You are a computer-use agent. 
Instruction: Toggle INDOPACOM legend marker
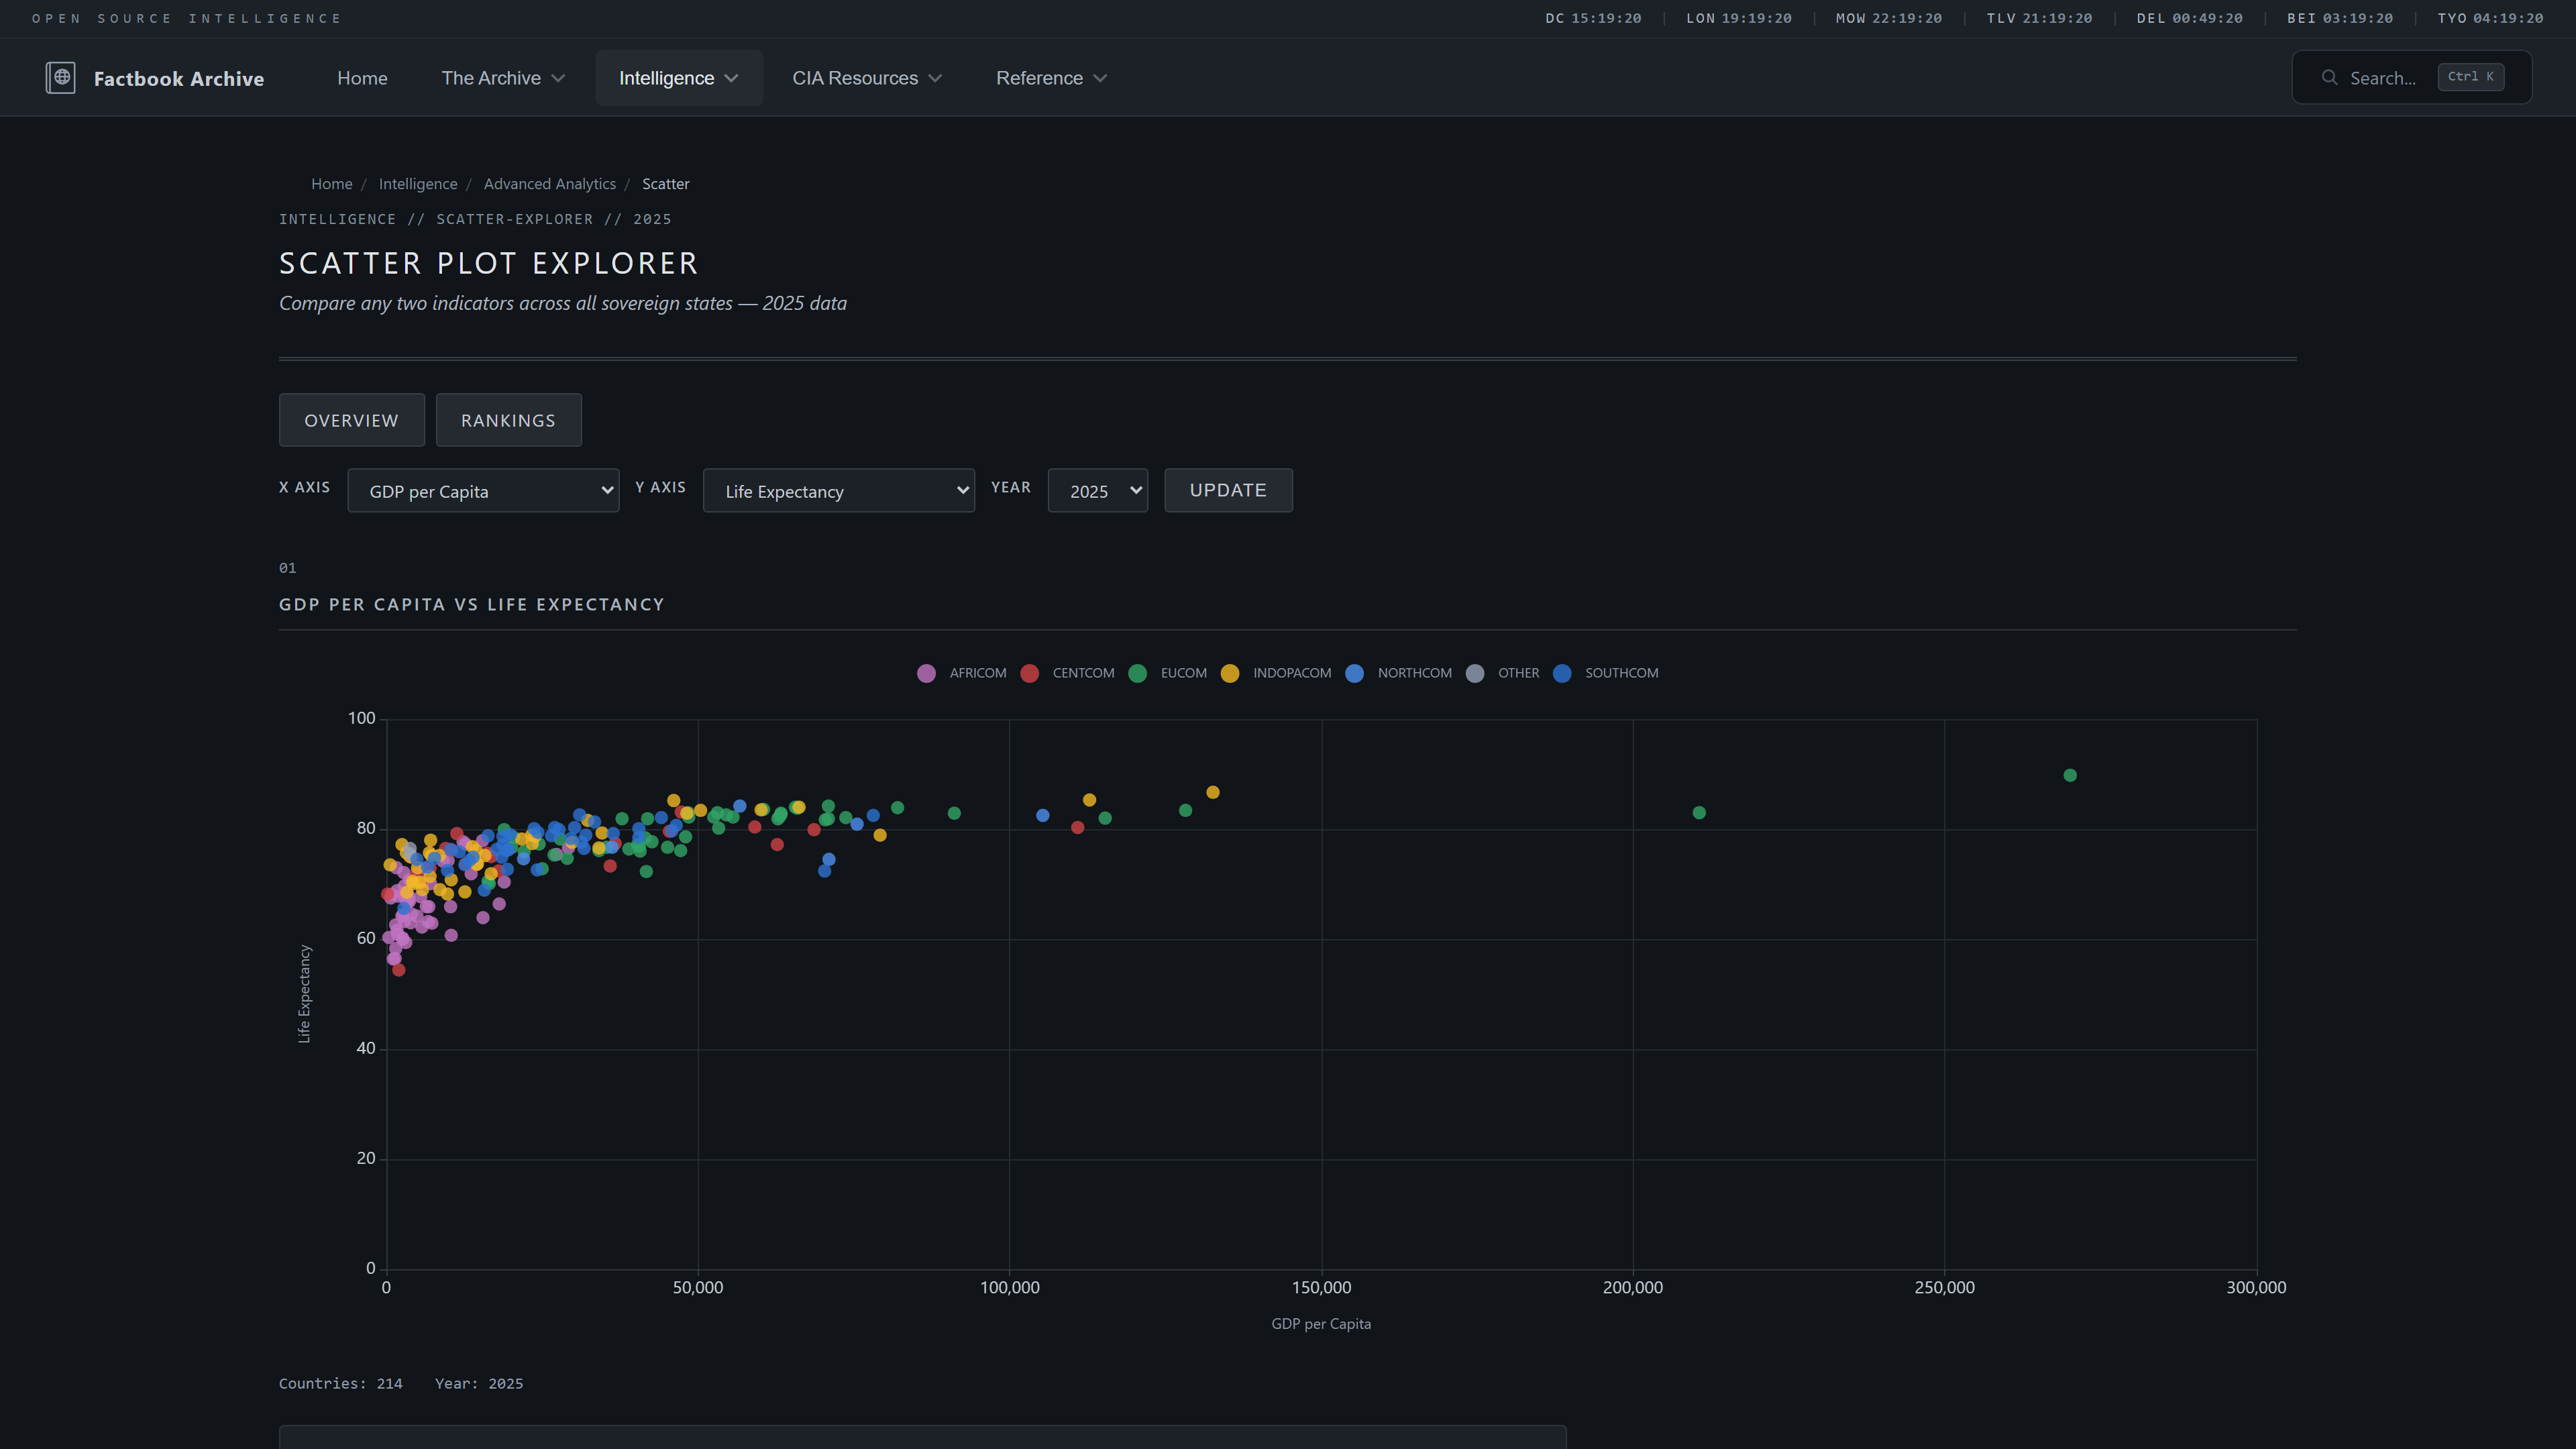coord(1230,673)
